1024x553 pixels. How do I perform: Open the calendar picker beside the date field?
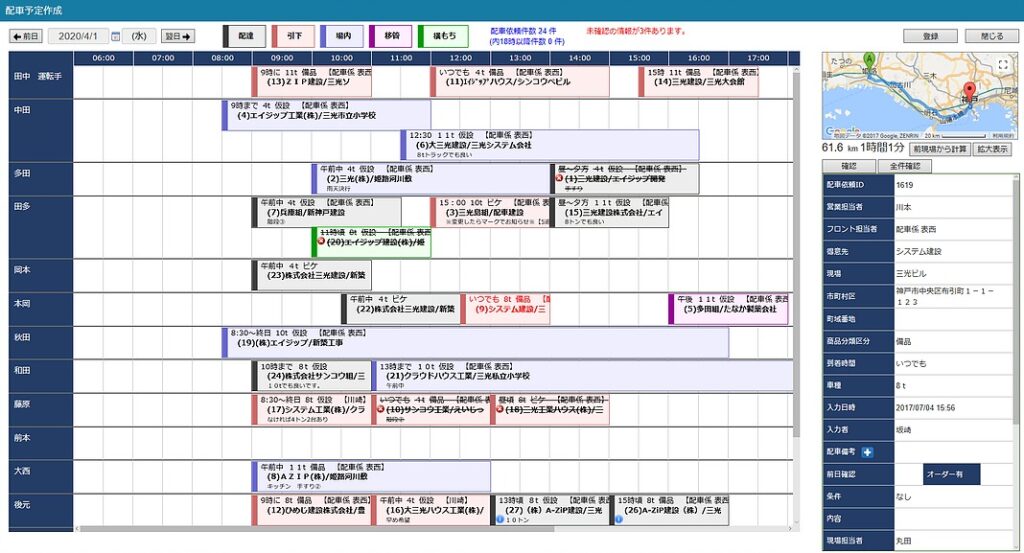115,36
